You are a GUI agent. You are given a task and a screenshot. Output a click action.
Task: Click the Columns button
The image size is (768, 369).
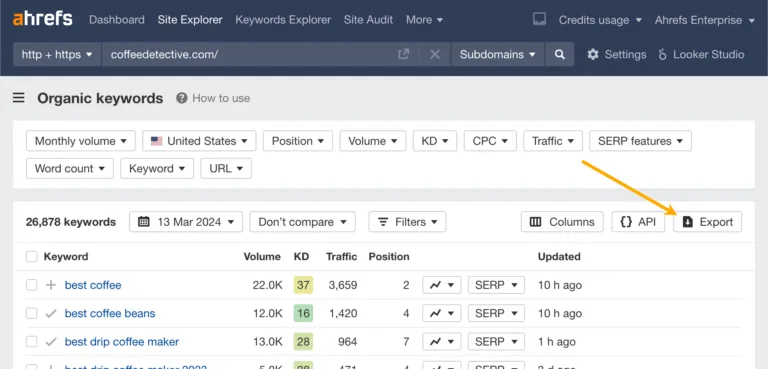tap(562, 222)
